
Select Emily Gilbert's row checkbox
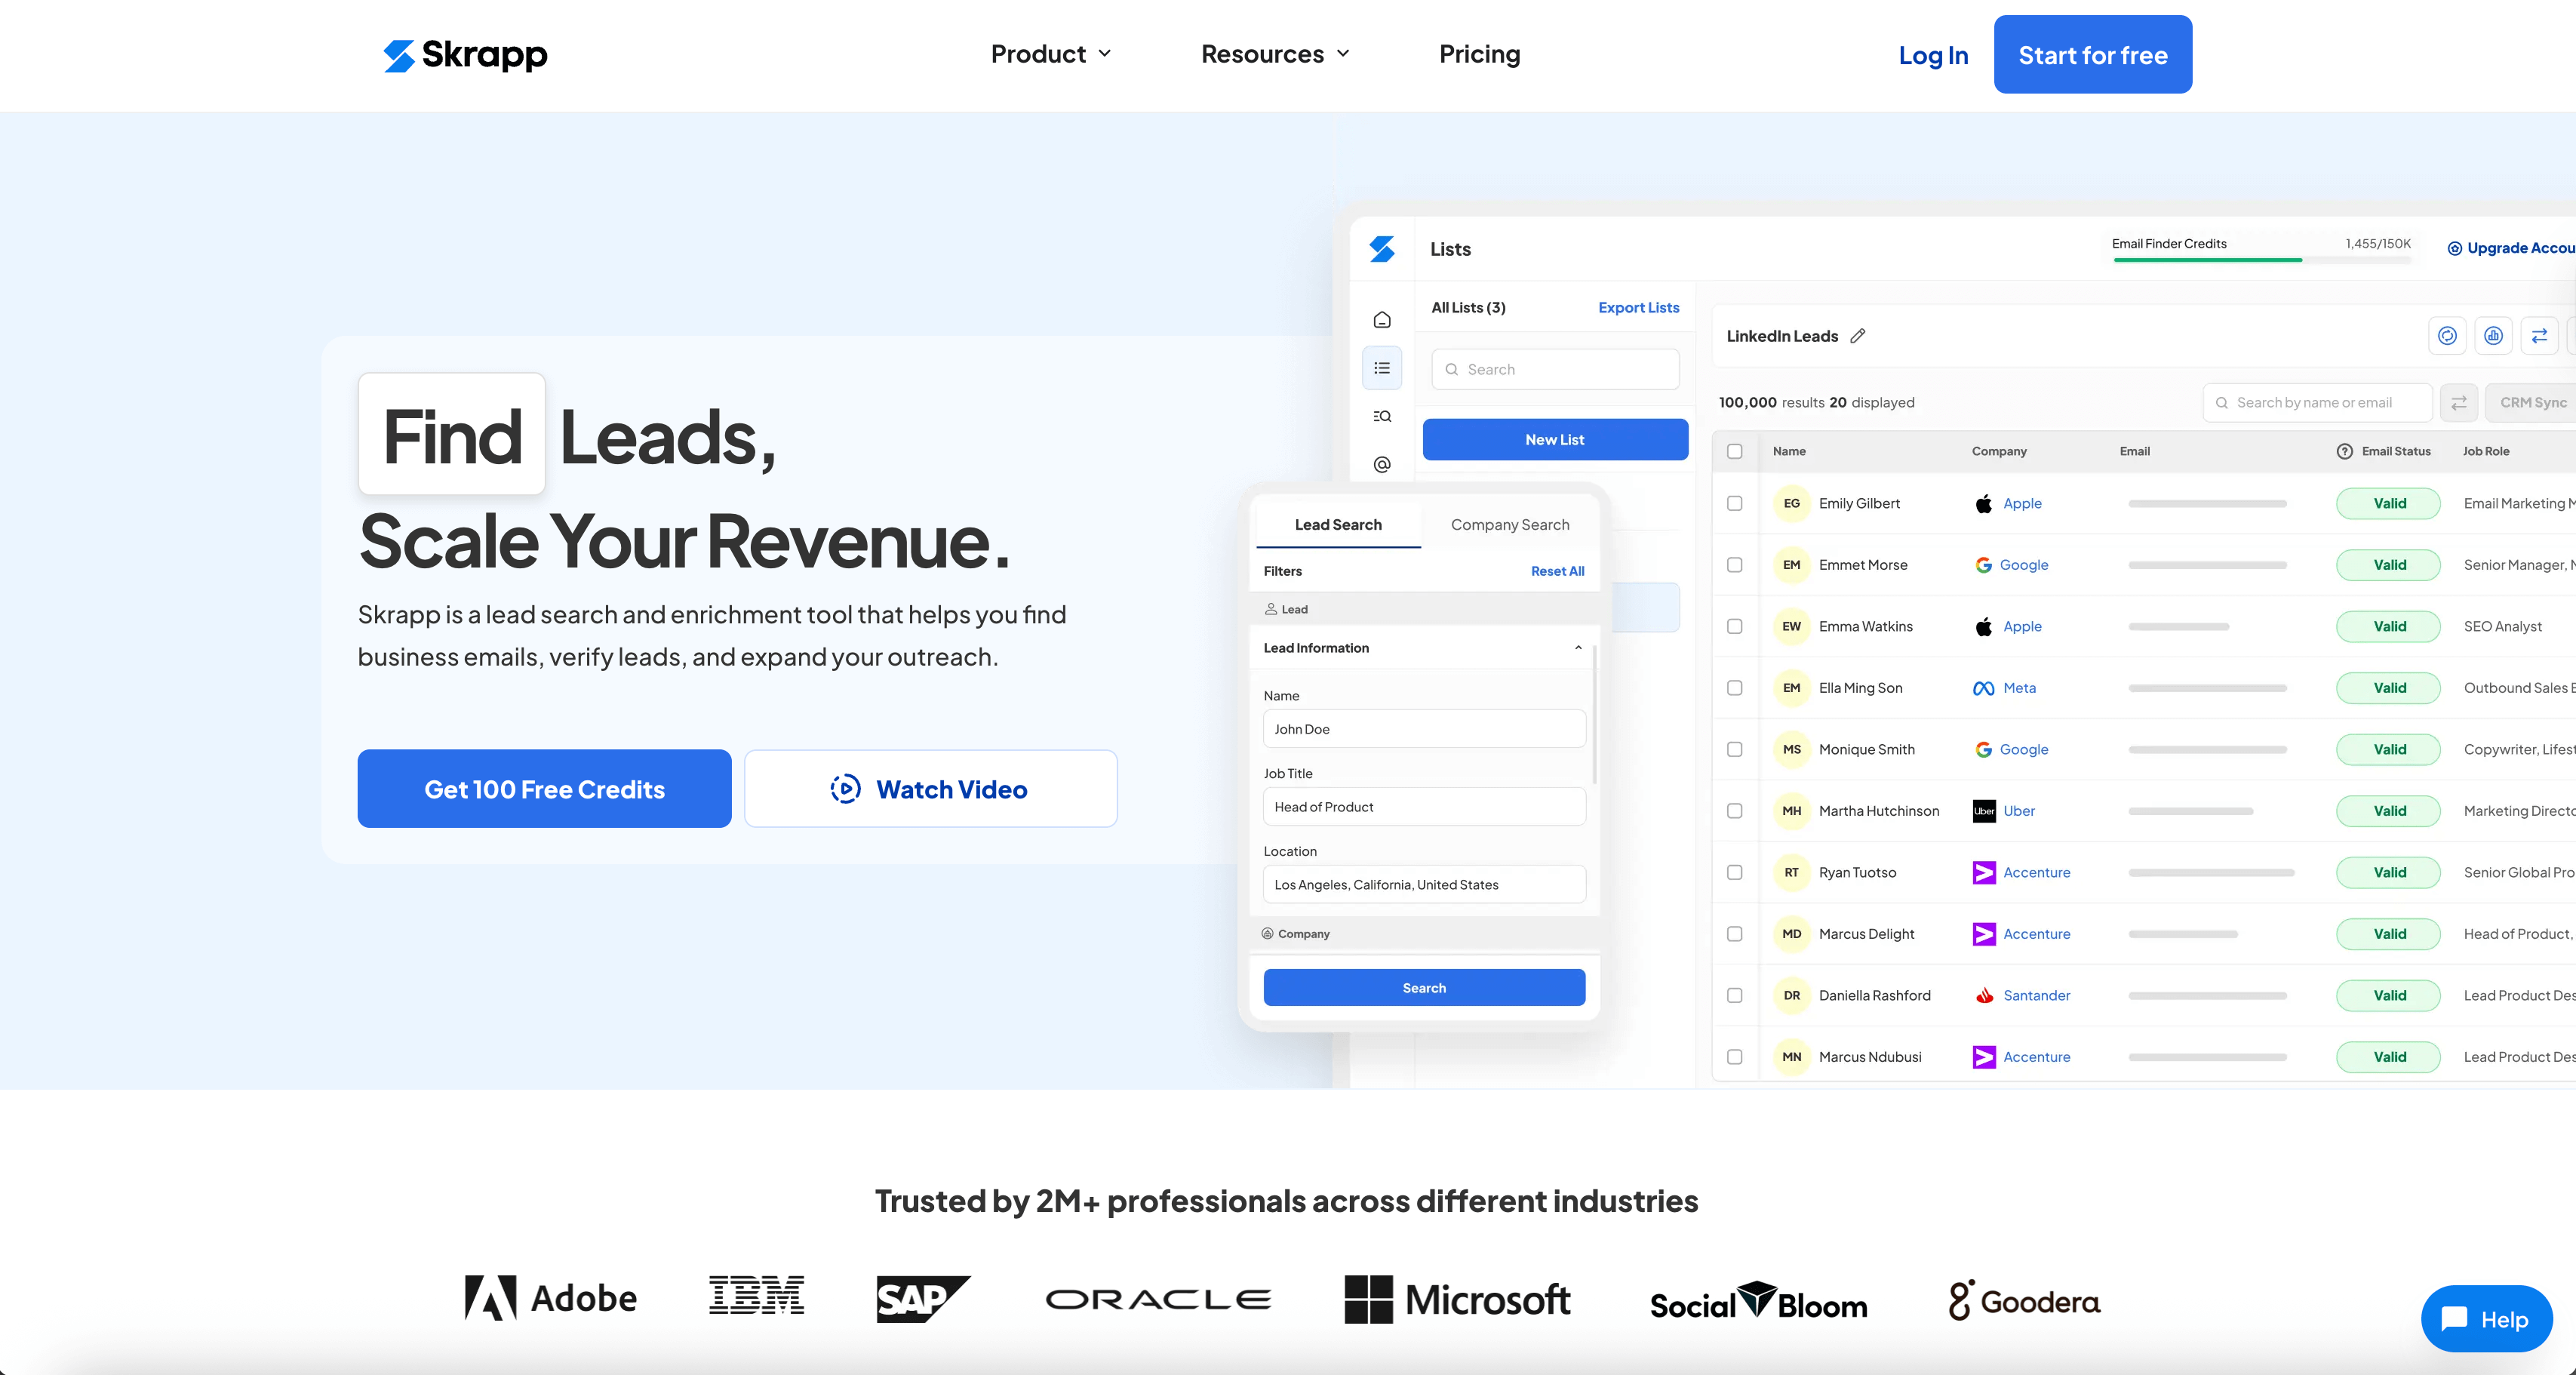[1735, 504]
